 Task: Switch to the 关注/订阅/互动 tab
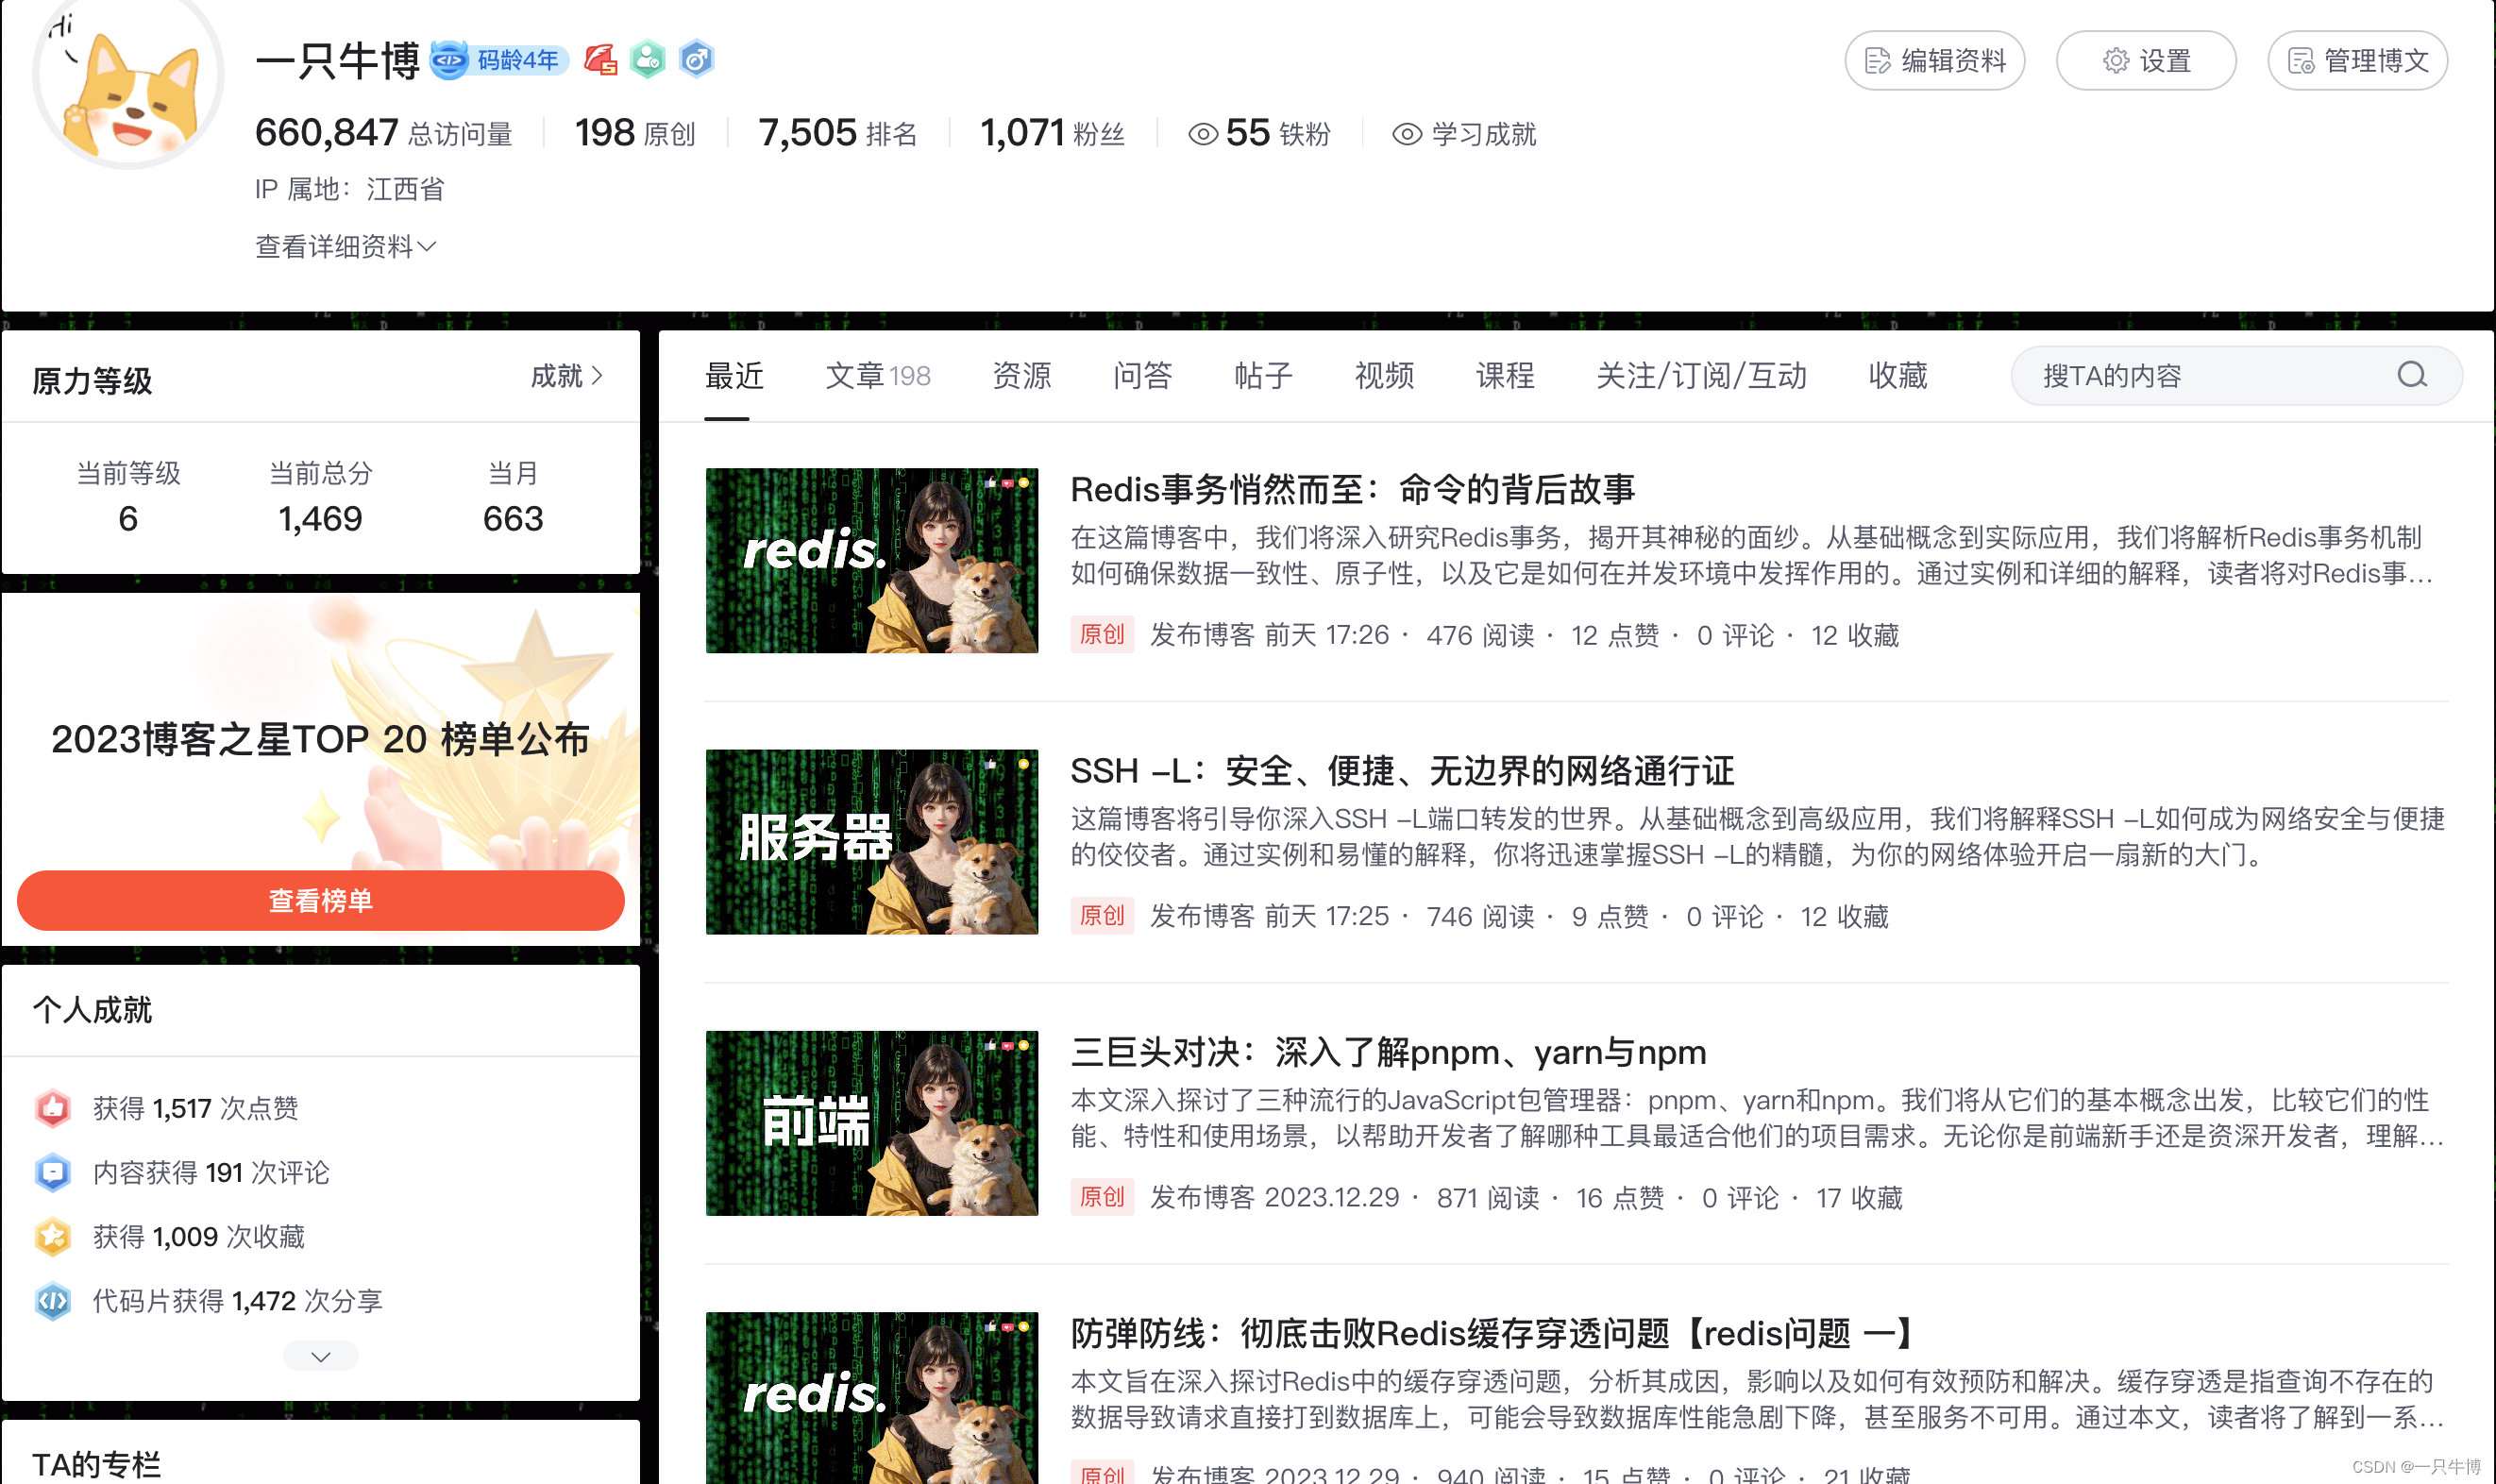click(1701, 376)
